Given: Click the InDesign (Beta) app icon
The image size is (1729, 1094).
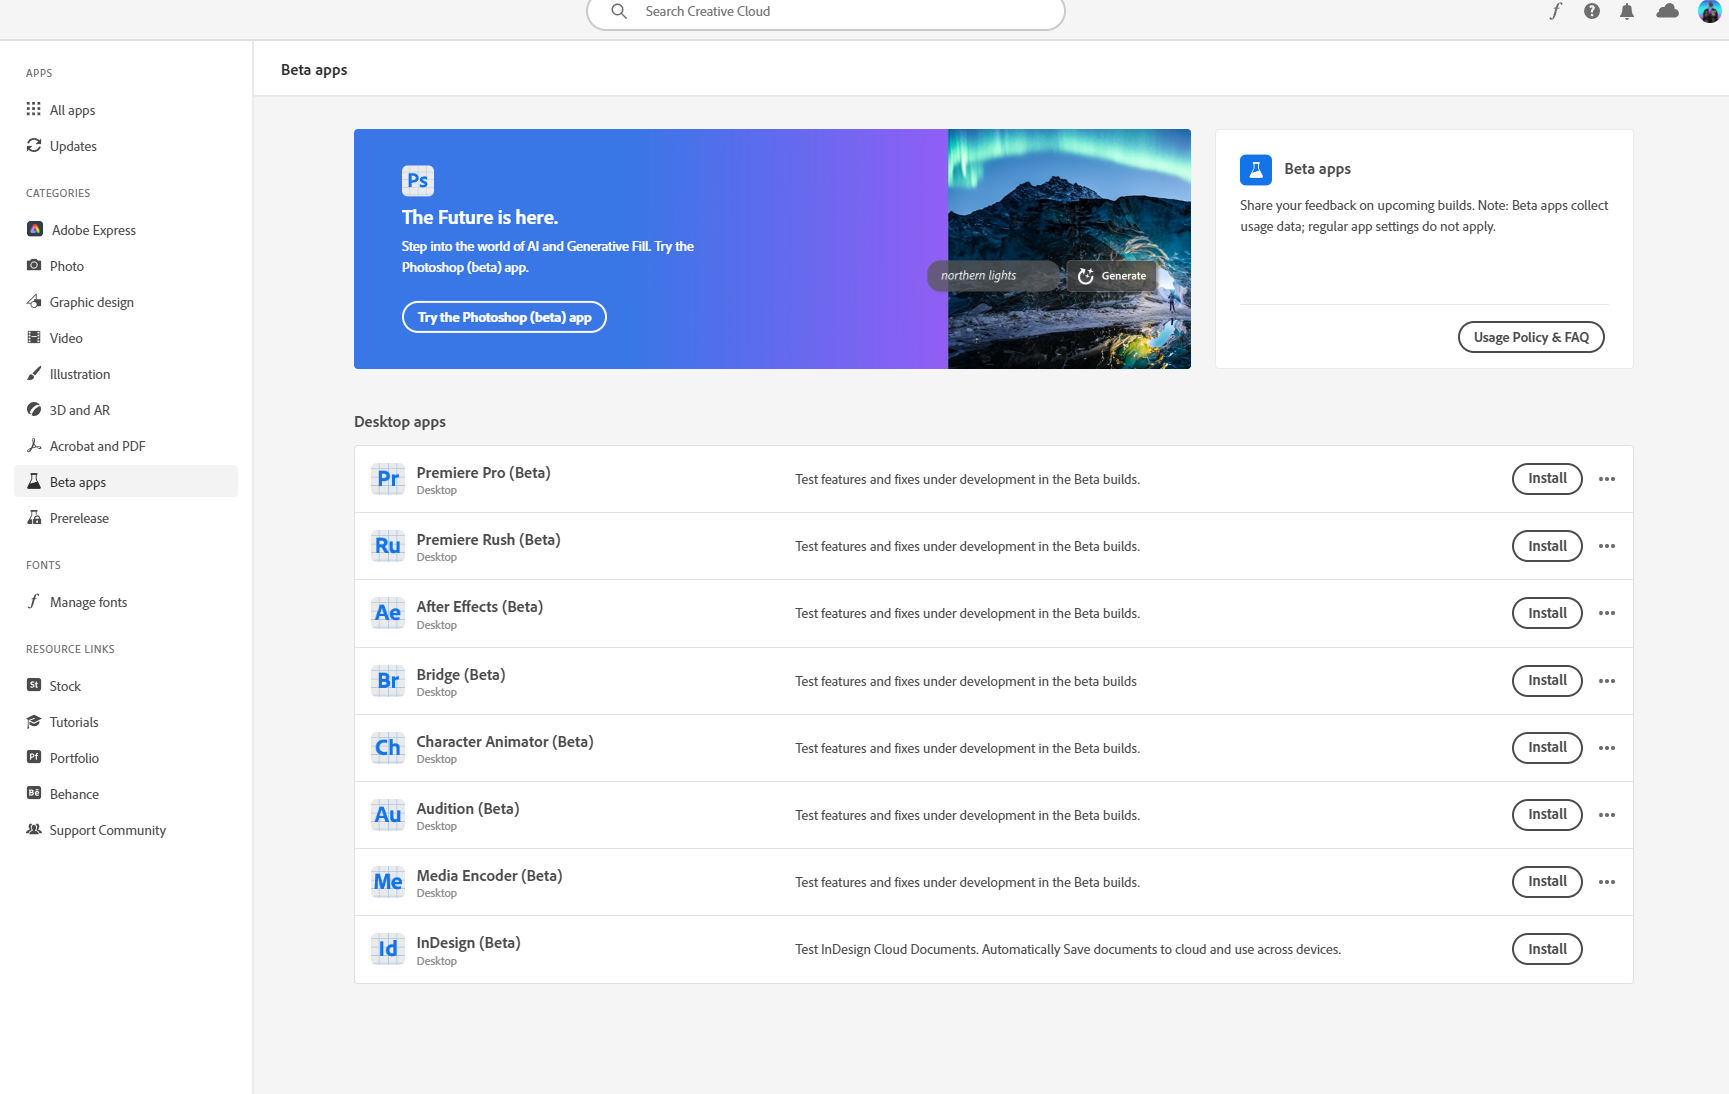Looking at the screenshot, I should [x=387, y=948].
